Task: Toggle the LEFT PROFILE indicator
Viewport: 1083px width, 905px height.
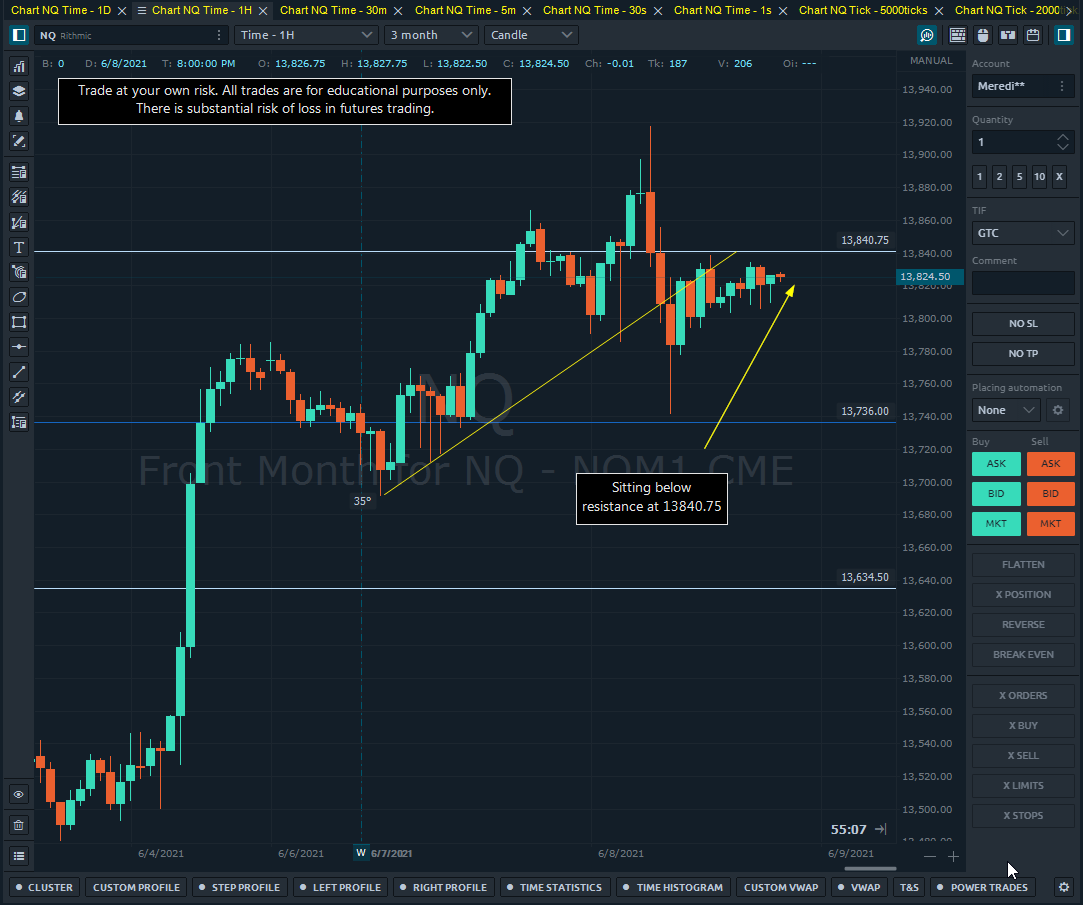Action: [x=340, y=887]
